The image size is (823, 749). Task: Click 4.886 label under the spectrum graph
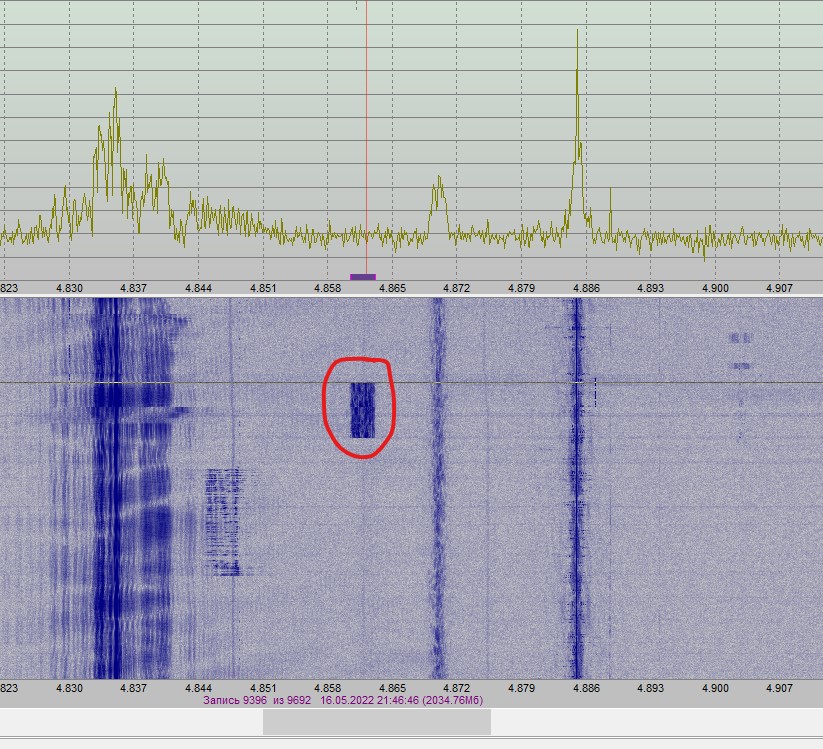586,288
